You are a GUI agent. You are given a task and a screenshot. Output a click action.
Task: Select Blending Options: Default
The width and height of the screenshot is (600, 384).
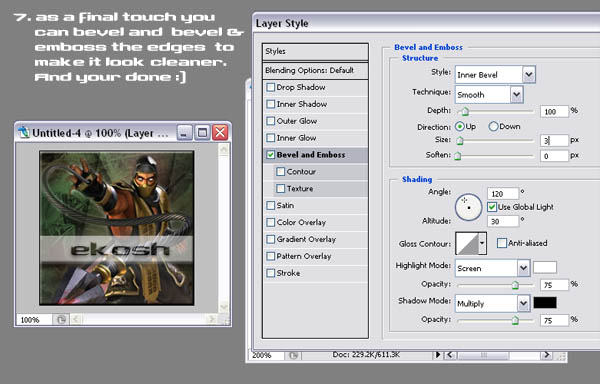(x=315, y=70)
